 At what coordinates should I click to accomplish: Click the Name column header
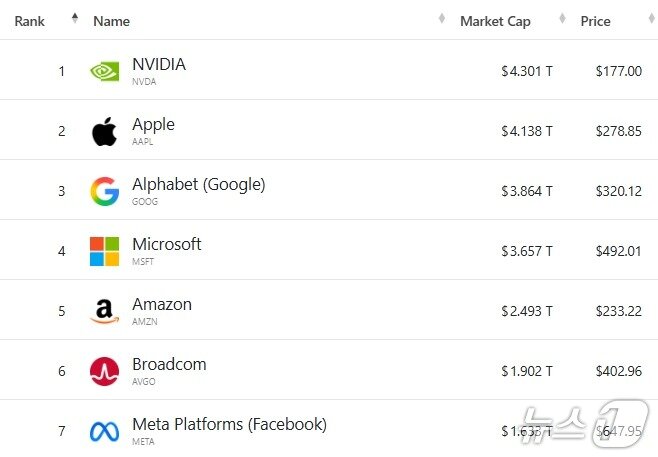[111, 21]
